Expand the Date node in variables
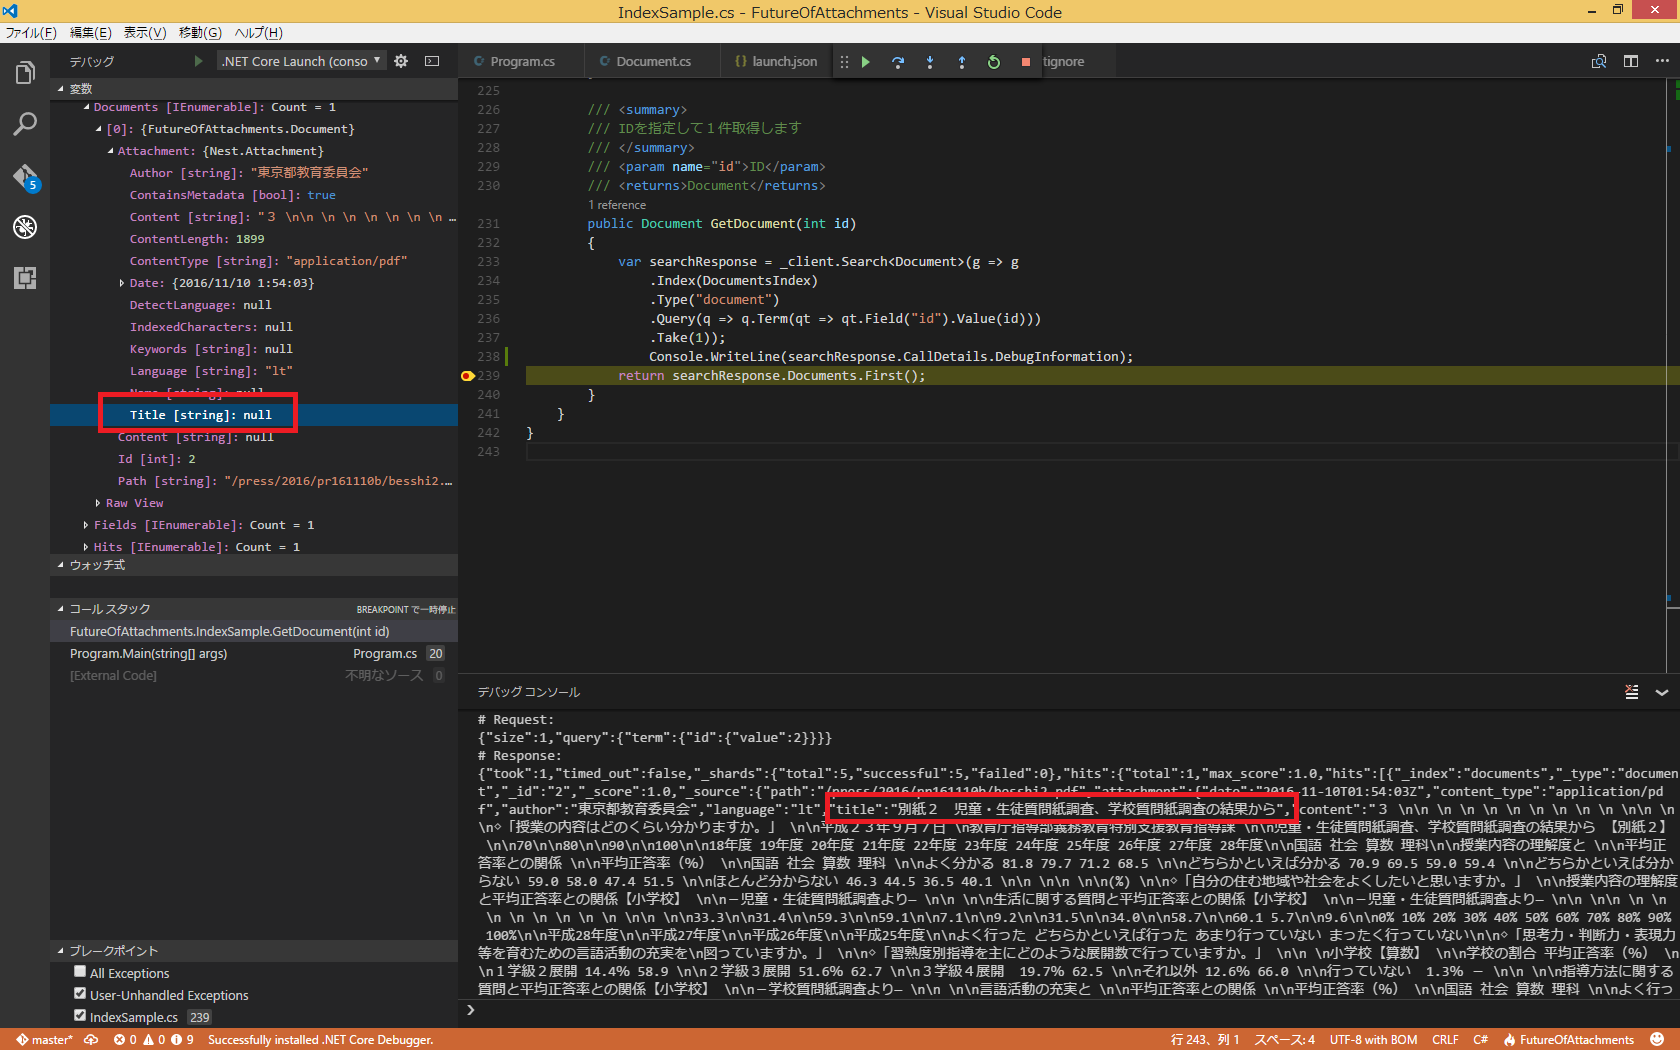Screen dimensions: 1680x1050 point(122,283)
